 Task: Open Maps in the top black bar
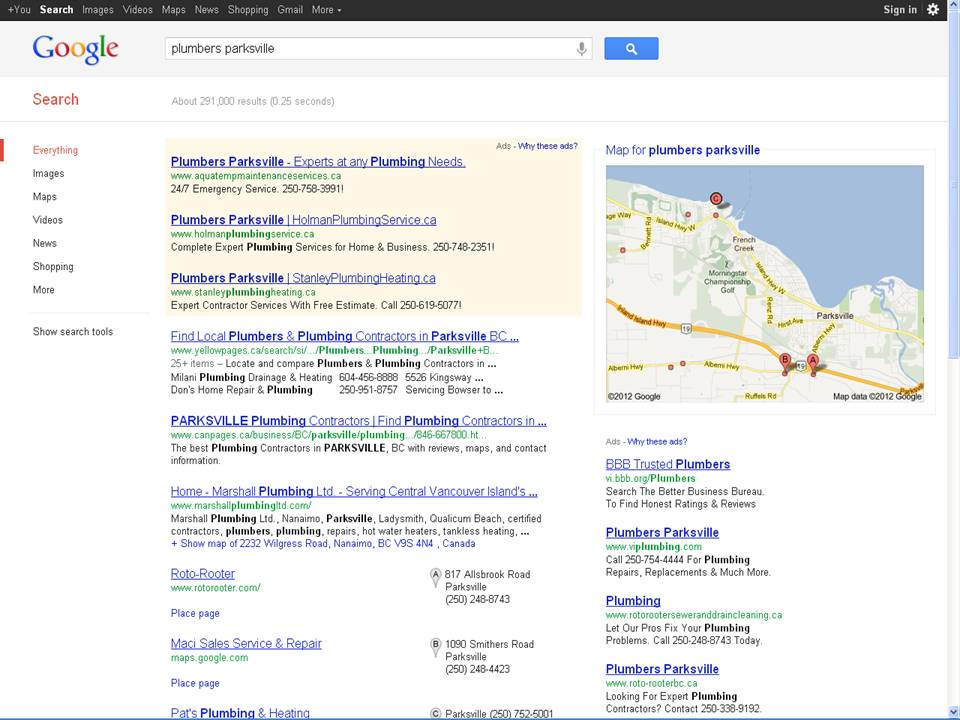coord(173,10)
